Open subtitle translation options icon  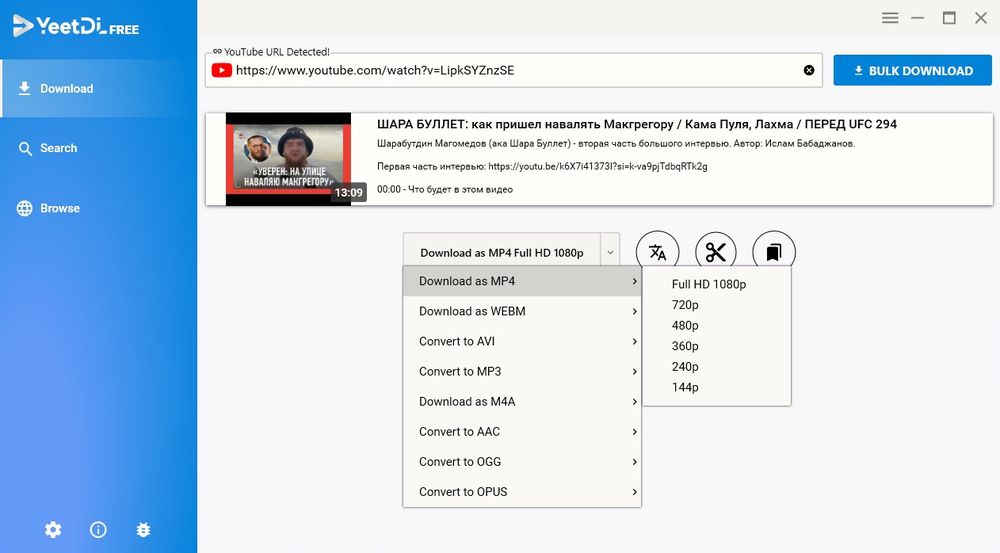pos(658,252)
